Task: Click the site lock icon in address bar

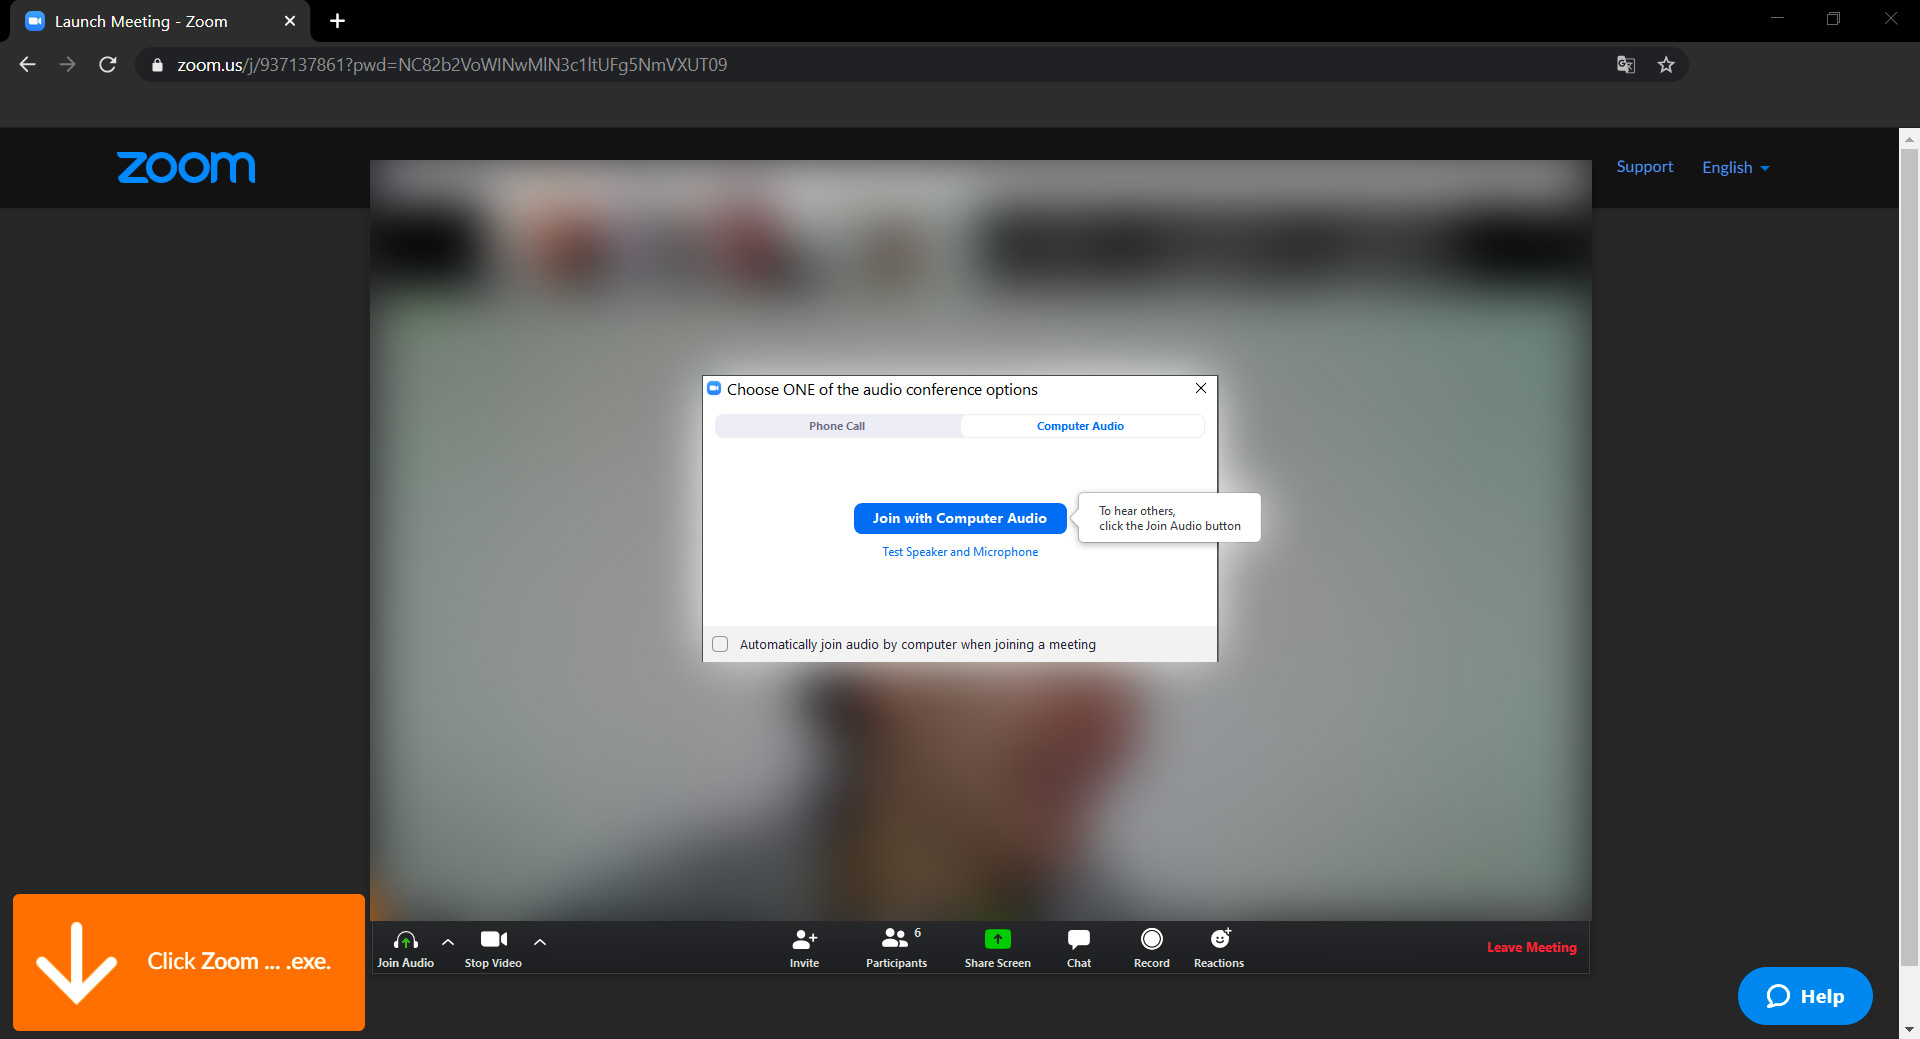Action: click(x=157, y=65)
